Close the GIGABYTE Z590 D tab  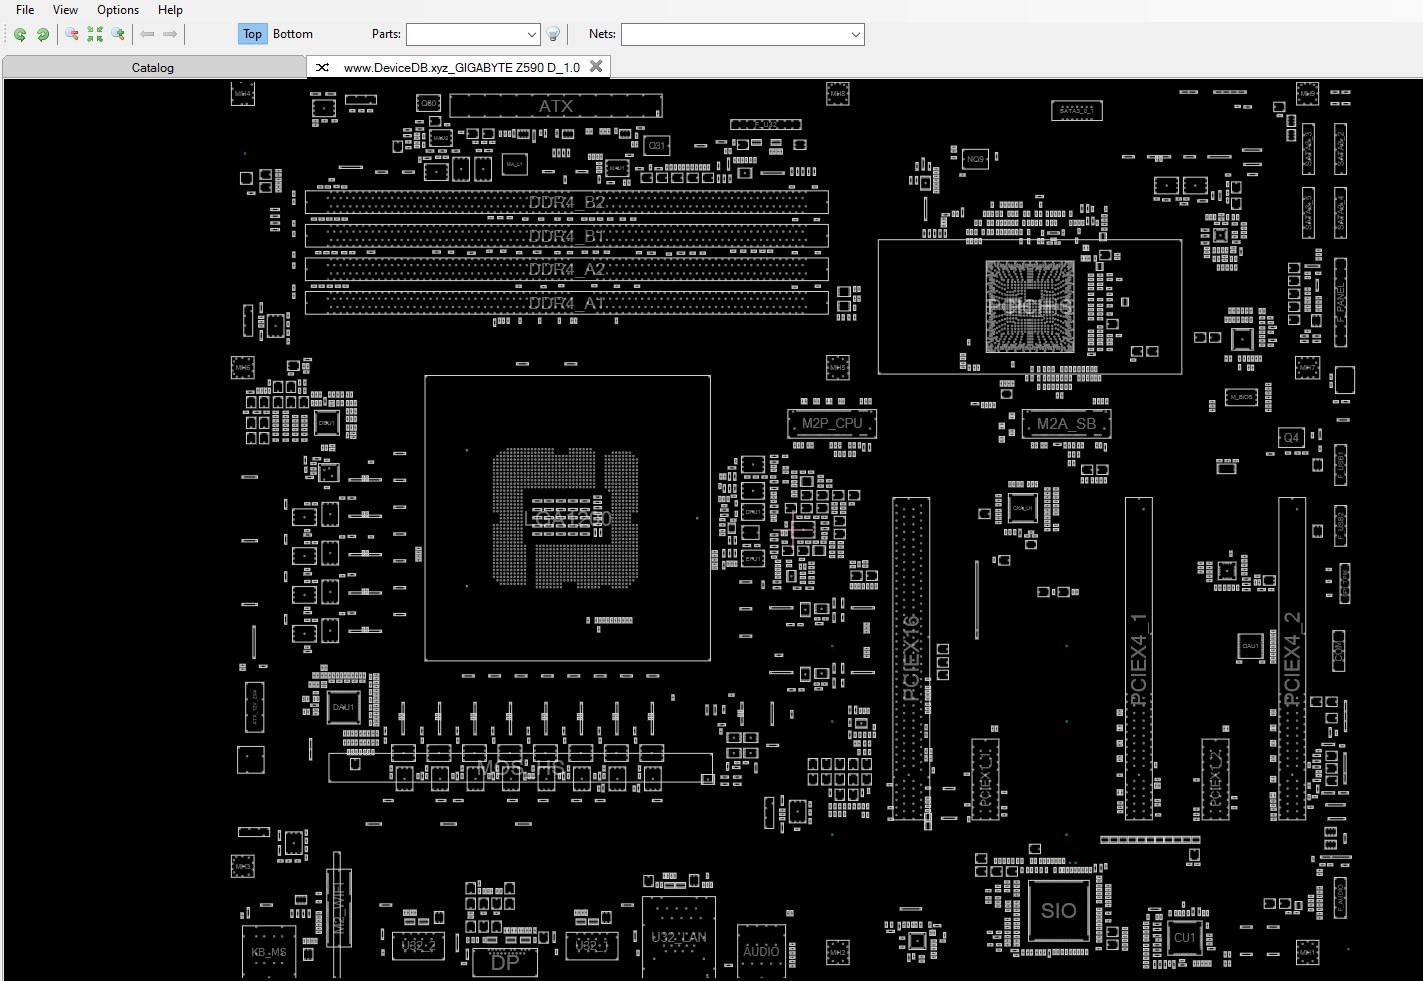pyautogui.click(x=596, y=66)
